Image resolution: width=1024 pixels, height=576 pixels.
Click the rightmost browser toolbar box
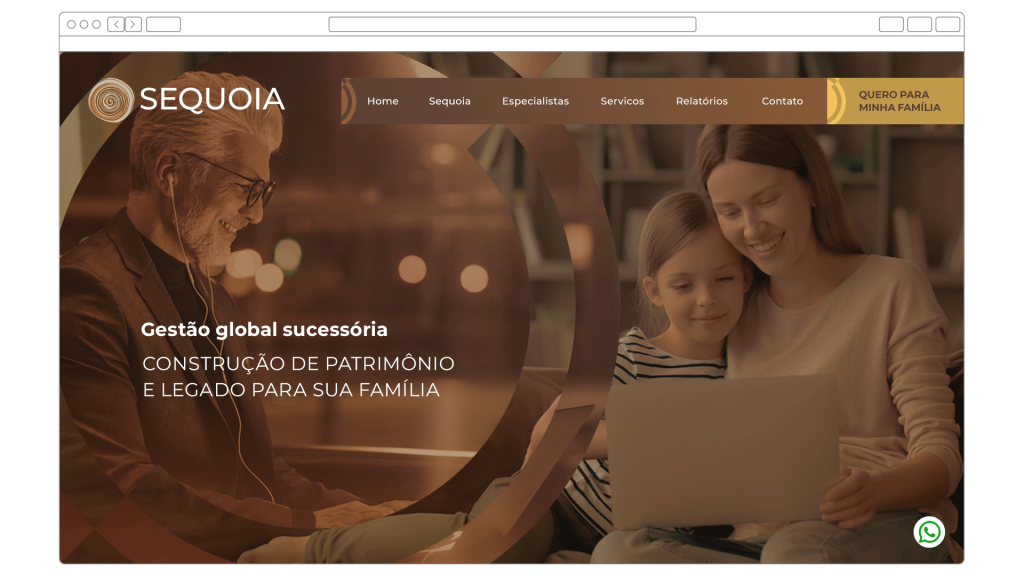(947, 25)
